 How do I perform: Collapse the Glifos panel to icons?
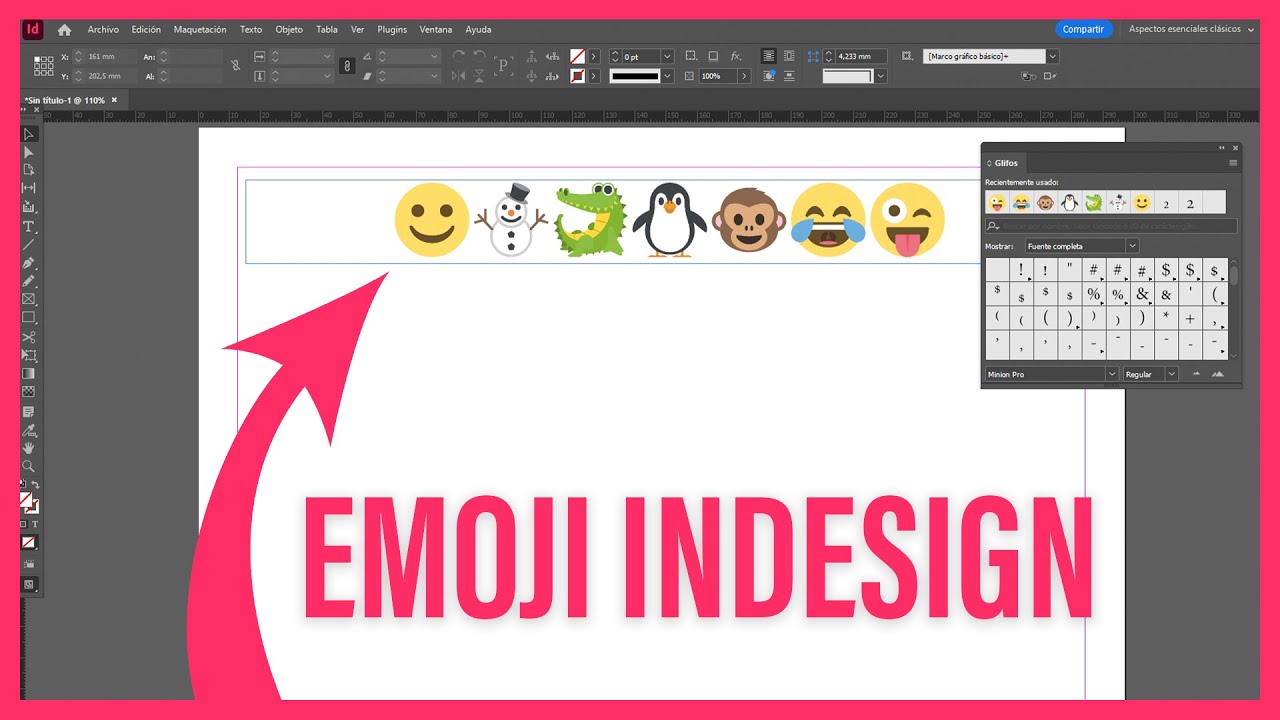pos(1221,148)
